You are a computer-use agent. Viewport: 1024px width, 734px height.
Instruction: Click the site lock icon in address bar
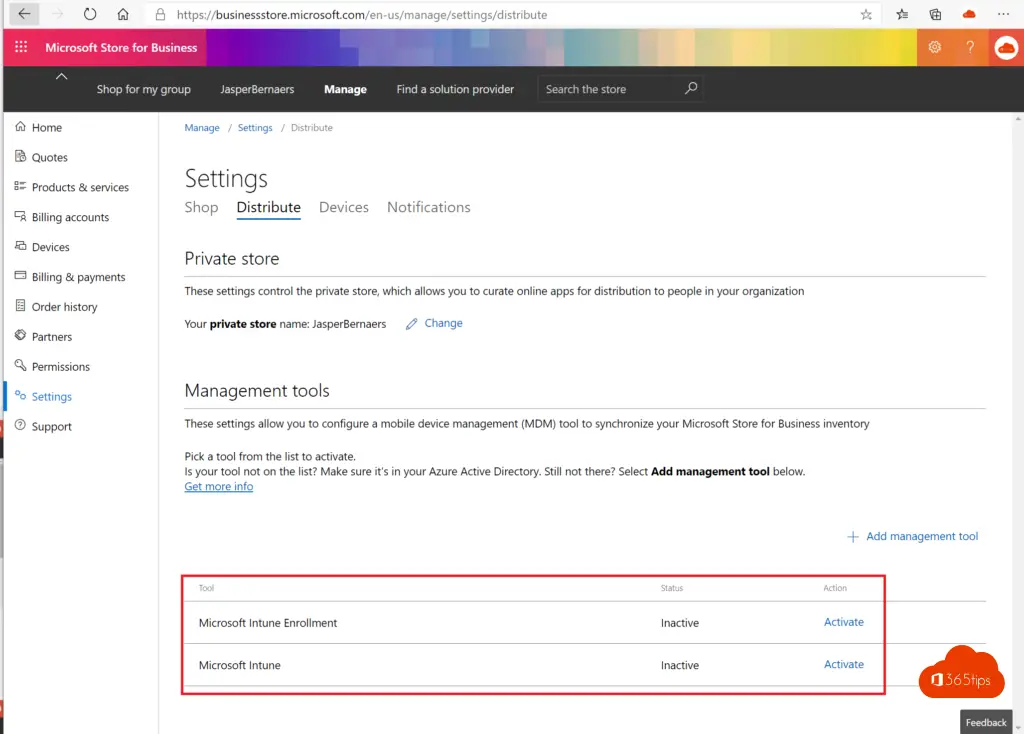(160, 14)
